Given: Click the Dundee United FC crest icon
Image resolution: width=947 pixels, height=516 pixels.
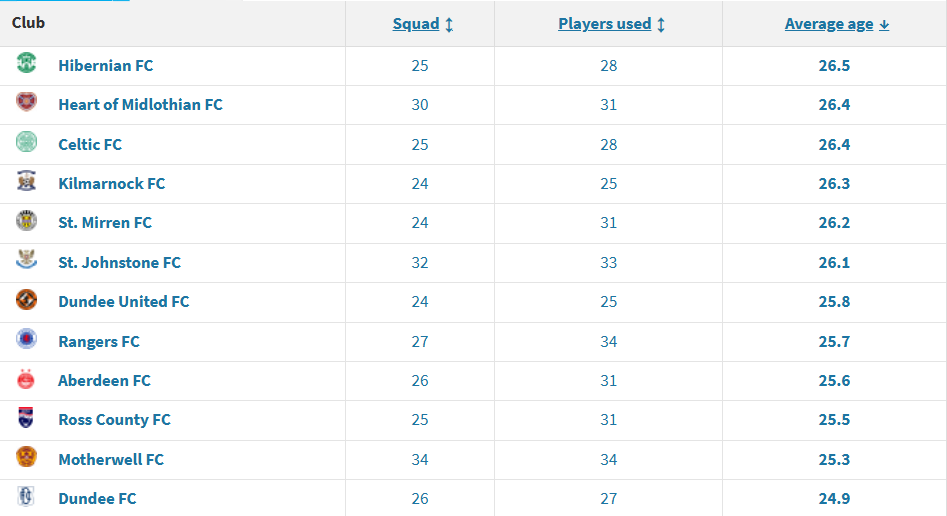Looking at the screenshot, I should tap(26, 300).
